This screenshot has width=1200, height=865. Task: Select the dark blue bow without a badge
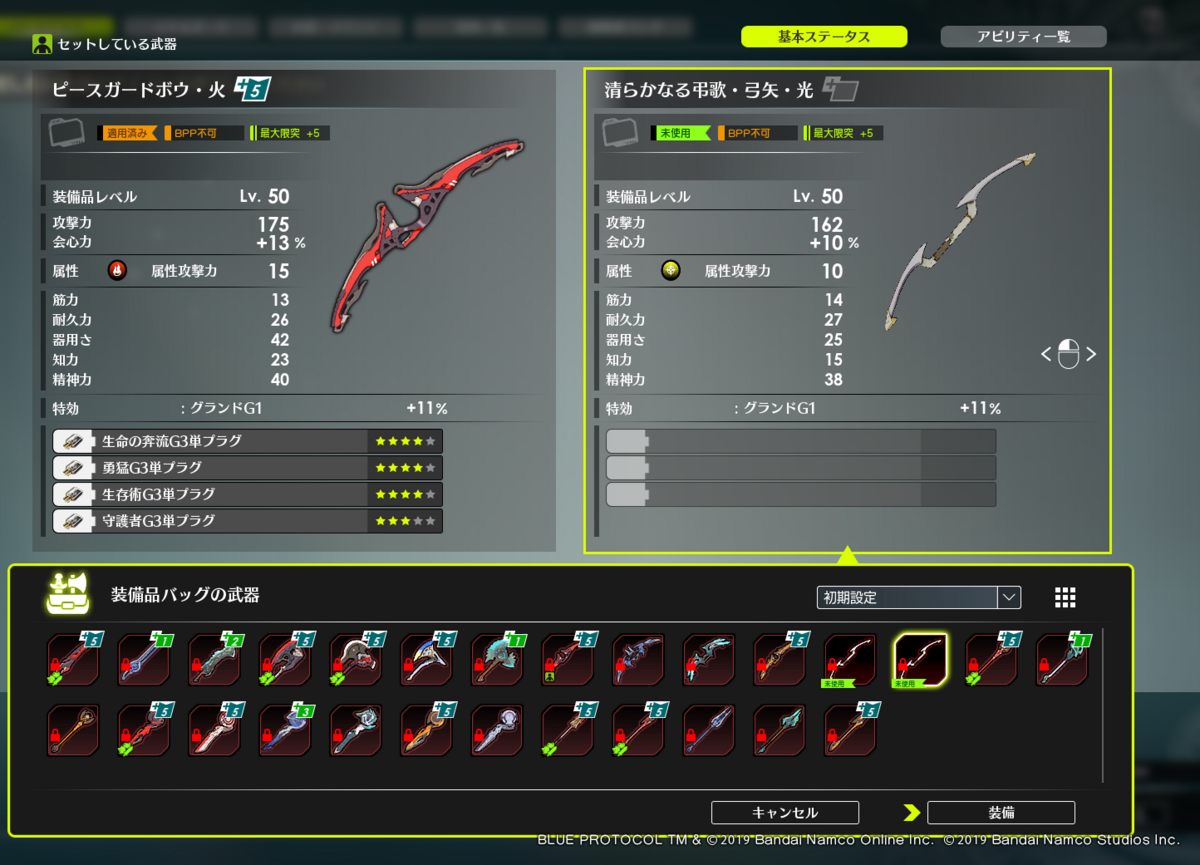[638, 660]
